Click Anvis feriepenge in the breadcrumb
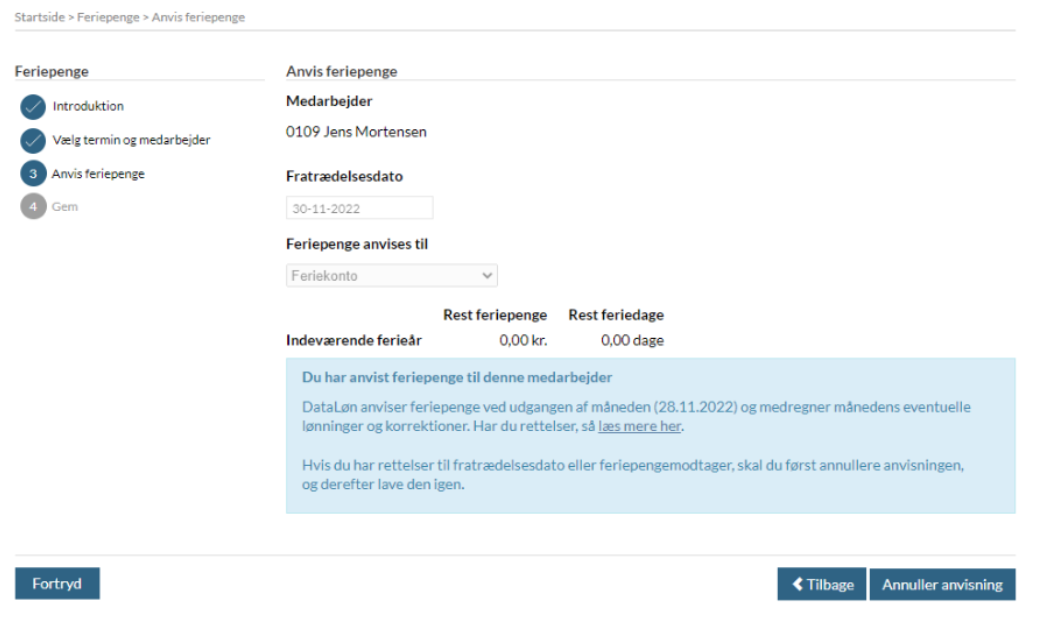The width and height of the screenshot is (1044, 631). coord(198,18)
